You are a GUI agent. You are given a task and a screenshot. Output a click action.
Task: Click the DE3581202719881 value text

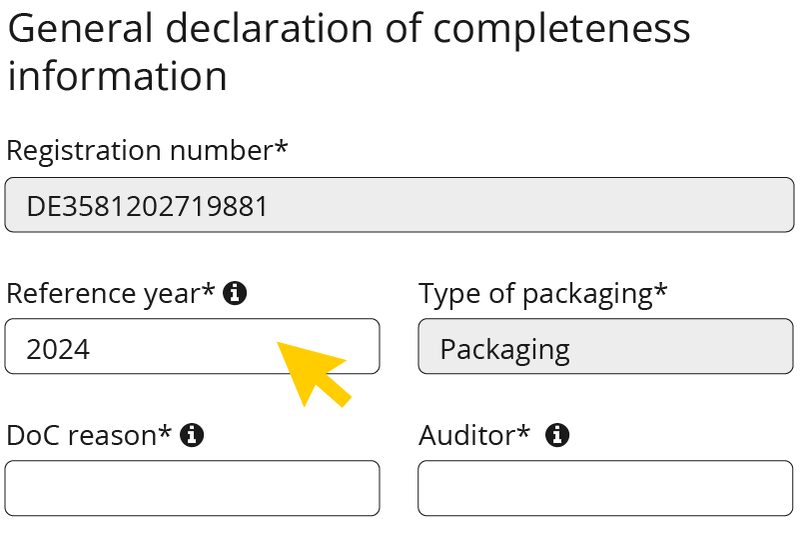147,207
